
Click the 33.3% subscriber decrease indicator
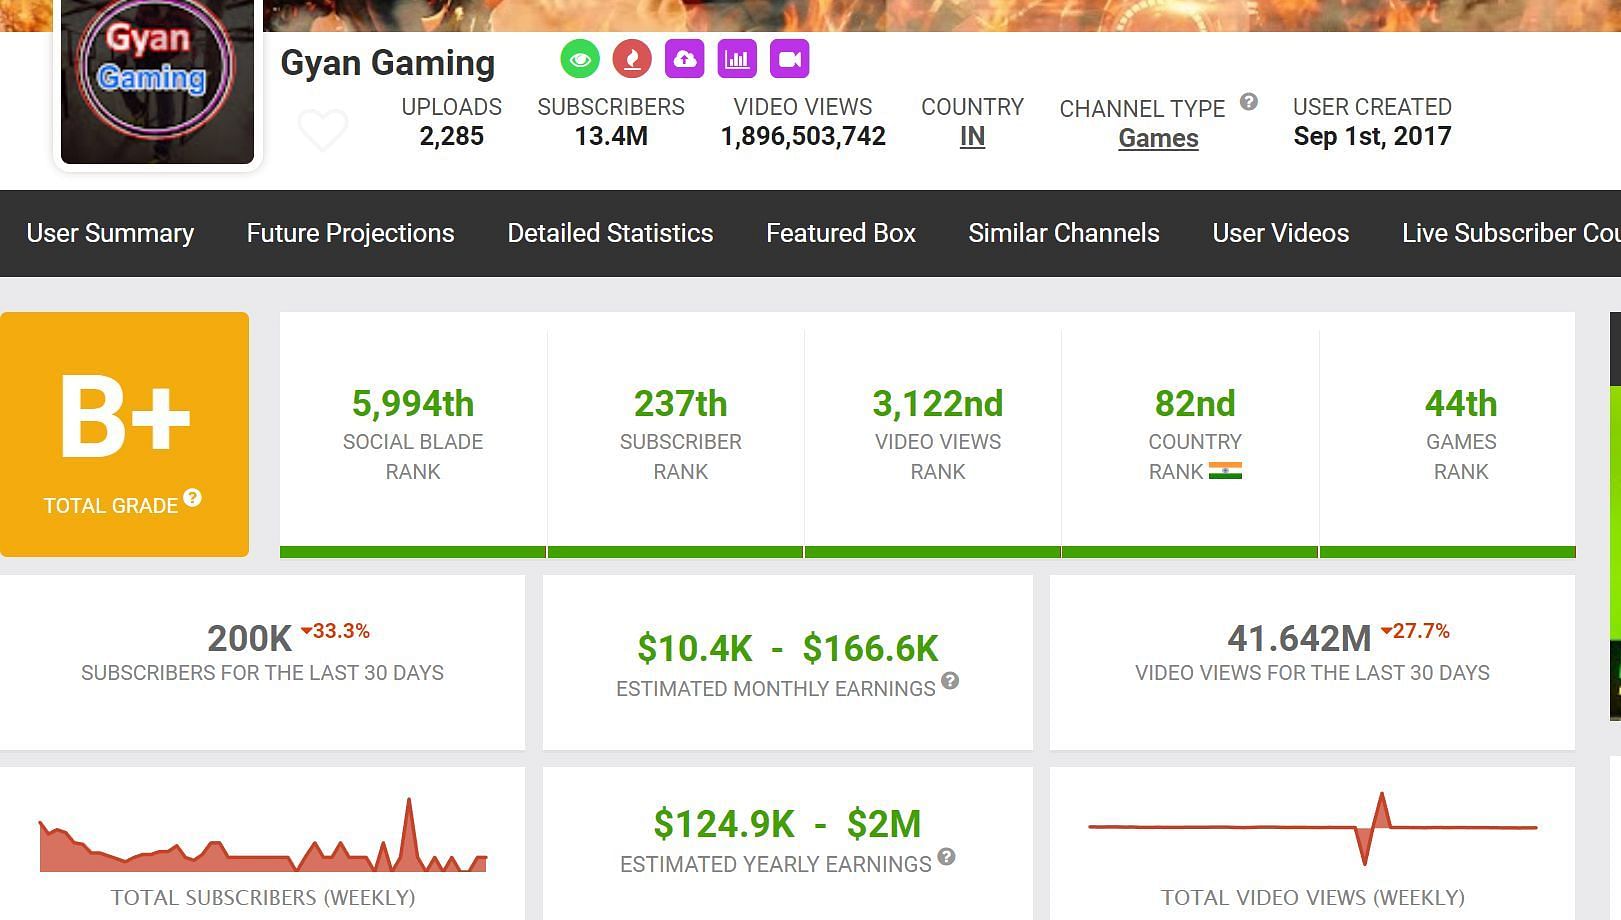(x=336, y=631)
